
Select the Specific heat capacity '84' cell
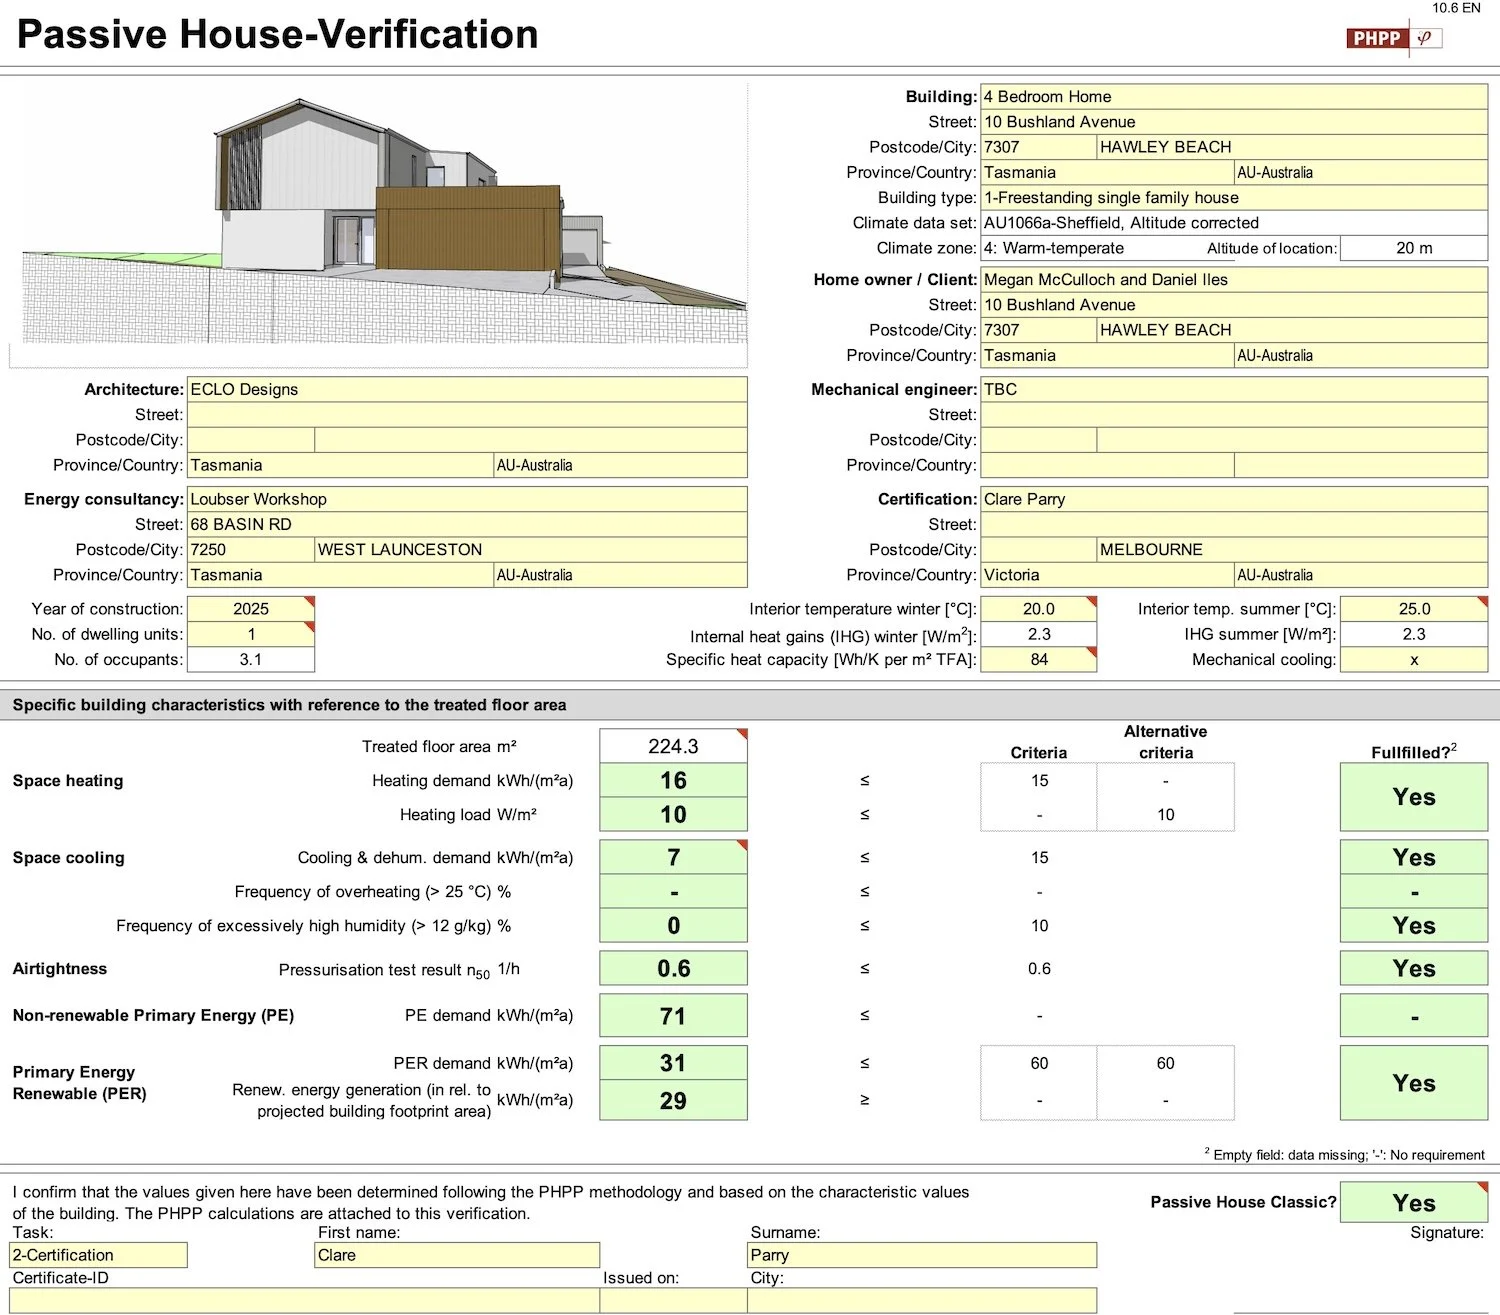pyautogui.click(x=1039, y=660)
